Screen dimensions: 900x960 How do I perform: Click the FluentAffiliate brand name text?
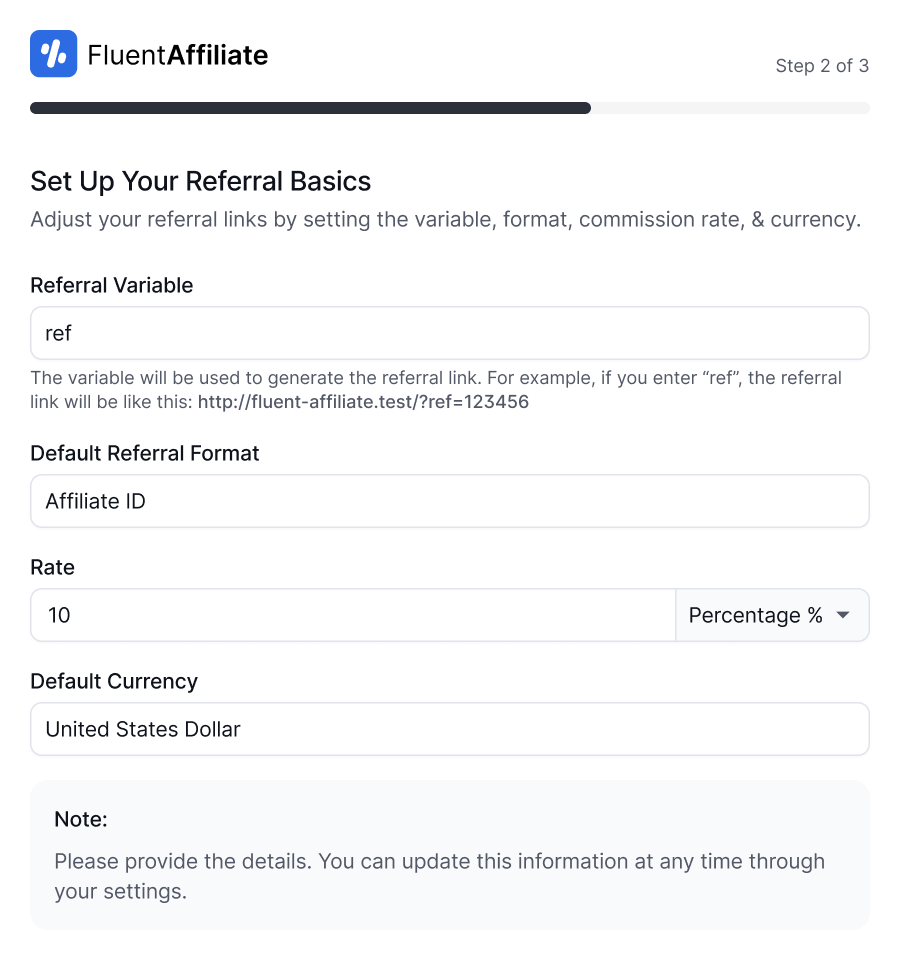coord(178,55)
